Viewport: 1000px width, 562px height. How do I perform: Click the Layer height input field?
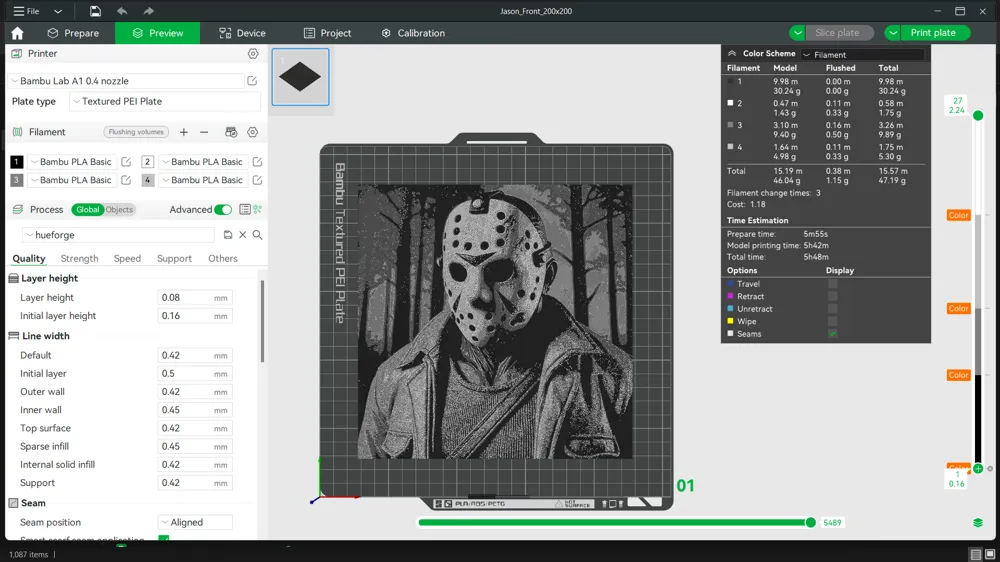195,297
